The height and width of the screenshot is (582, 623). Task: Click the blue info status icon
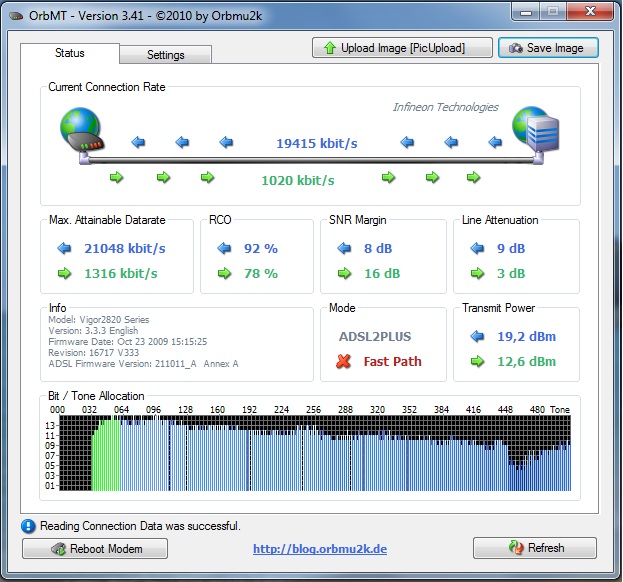click(28, 526)
